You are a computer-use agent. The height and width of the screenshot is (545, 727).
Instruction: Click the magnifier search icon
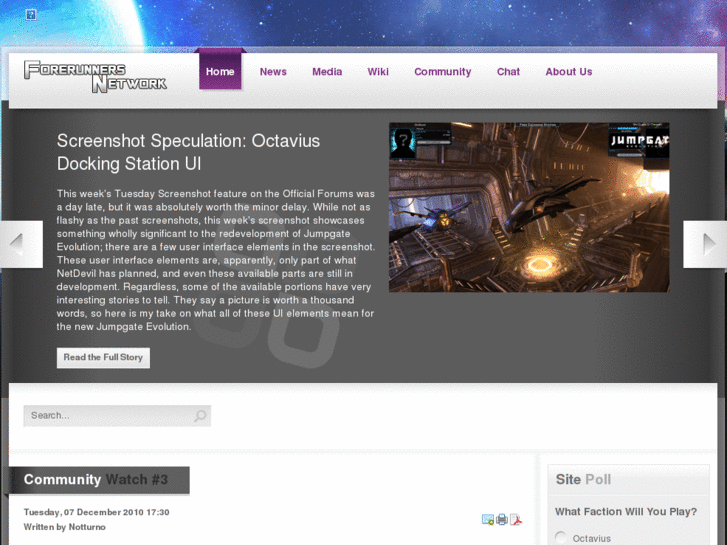200,416
